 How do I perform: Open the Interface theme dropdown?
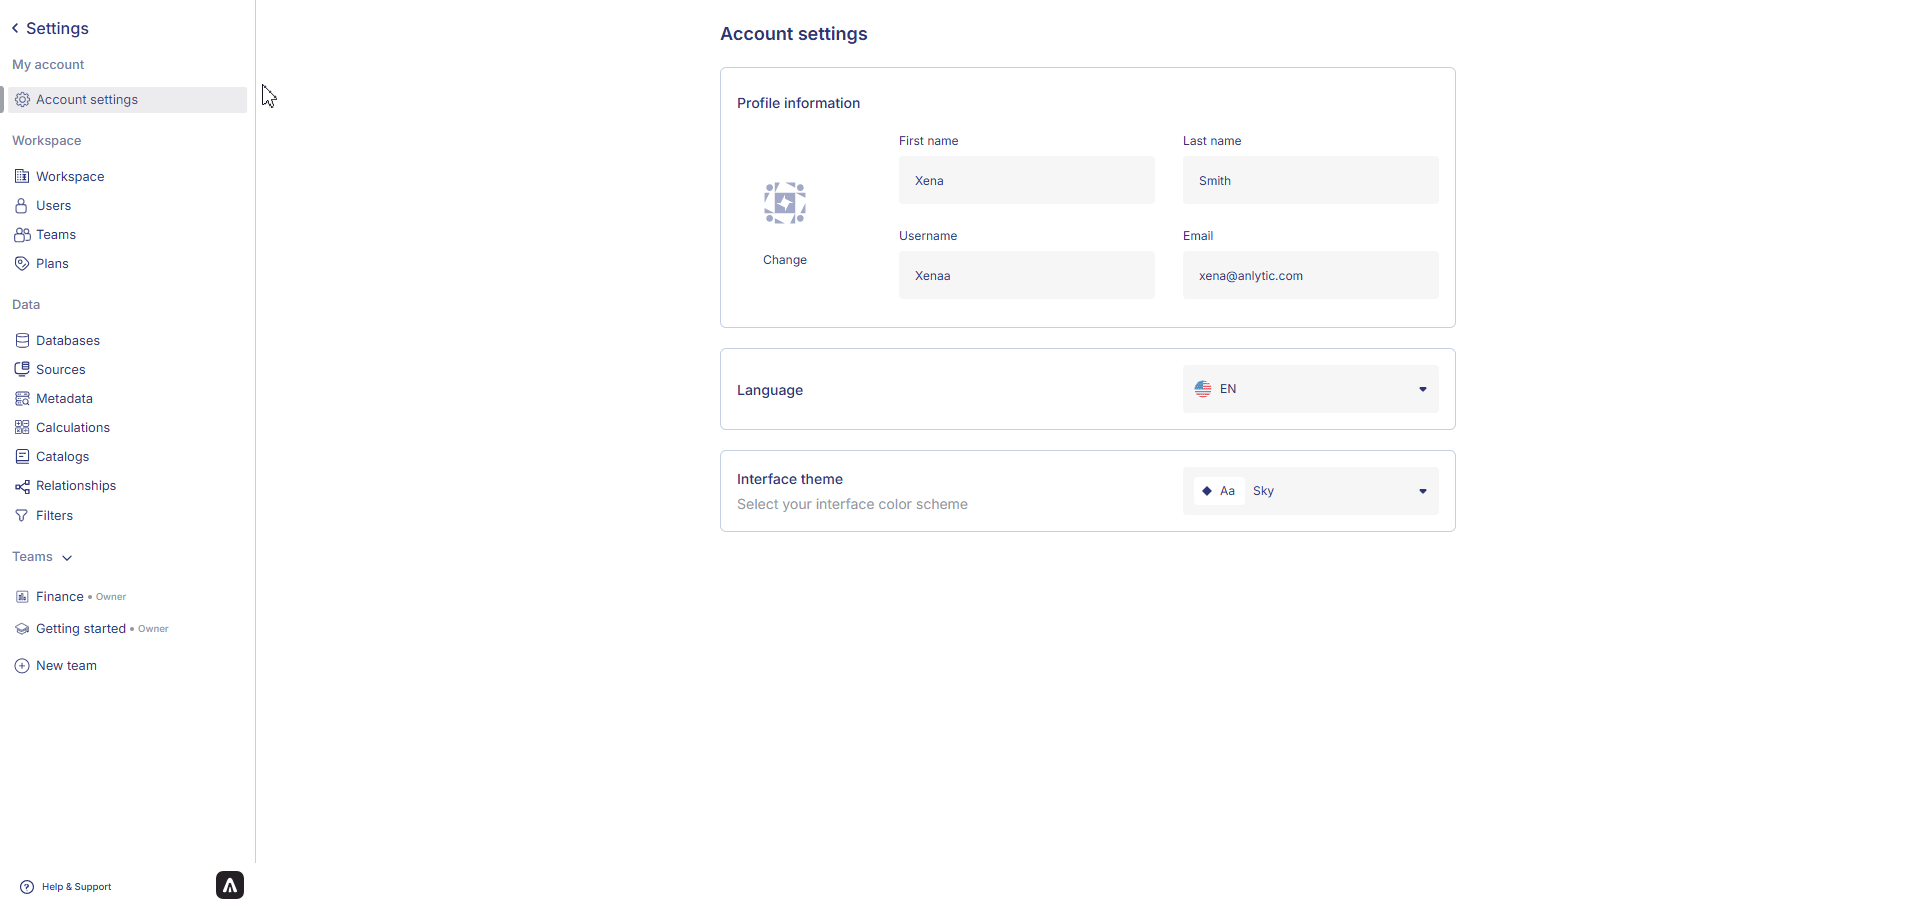[1310, 491]
